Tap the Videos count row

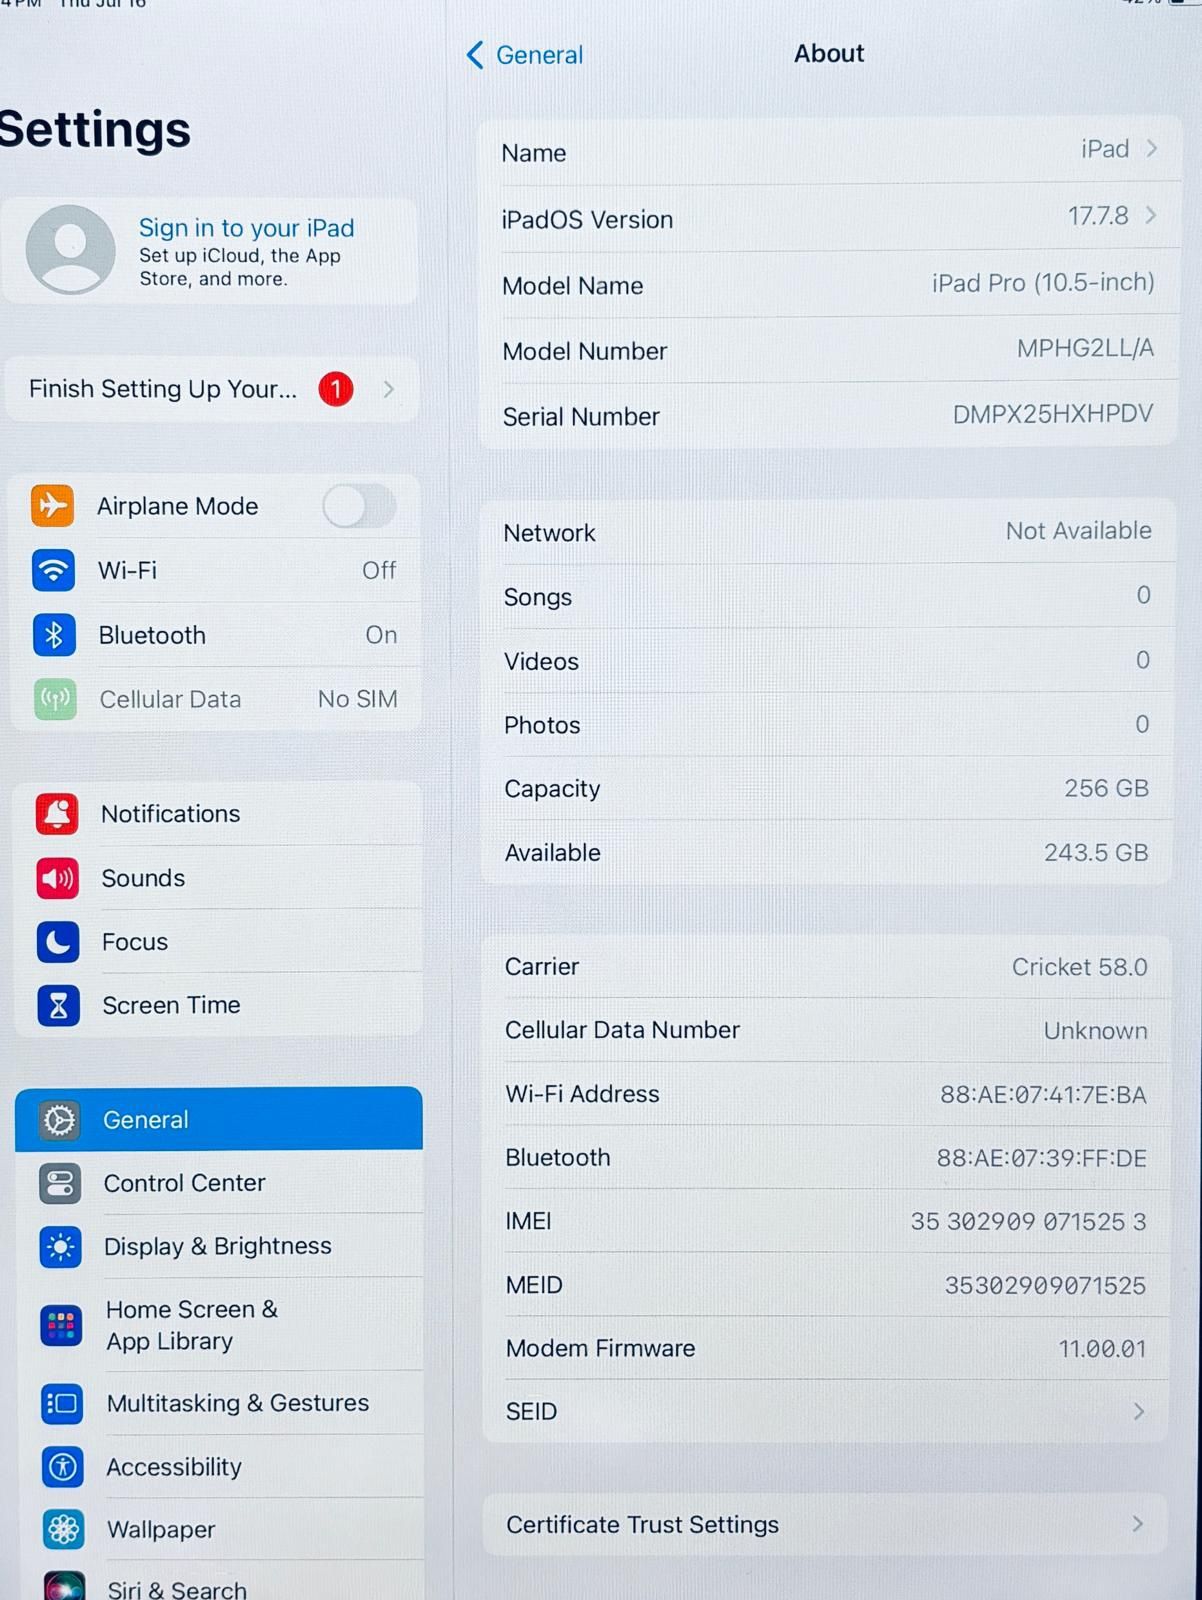coord(826,661)
